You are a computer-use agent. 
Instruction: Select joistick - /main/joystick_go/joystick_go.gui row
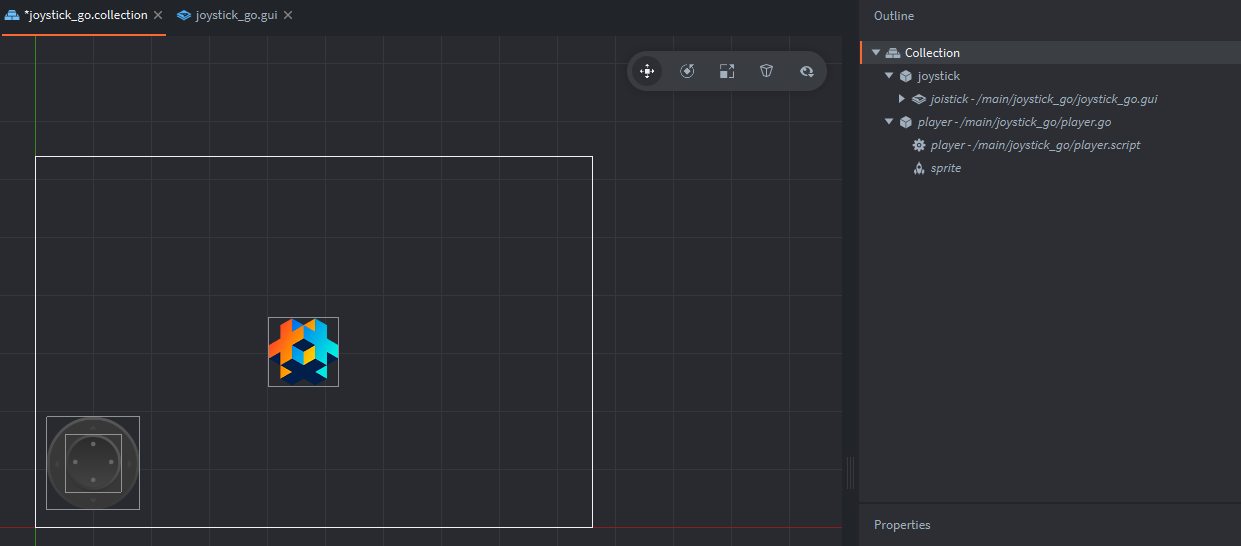coord(1049,99)
